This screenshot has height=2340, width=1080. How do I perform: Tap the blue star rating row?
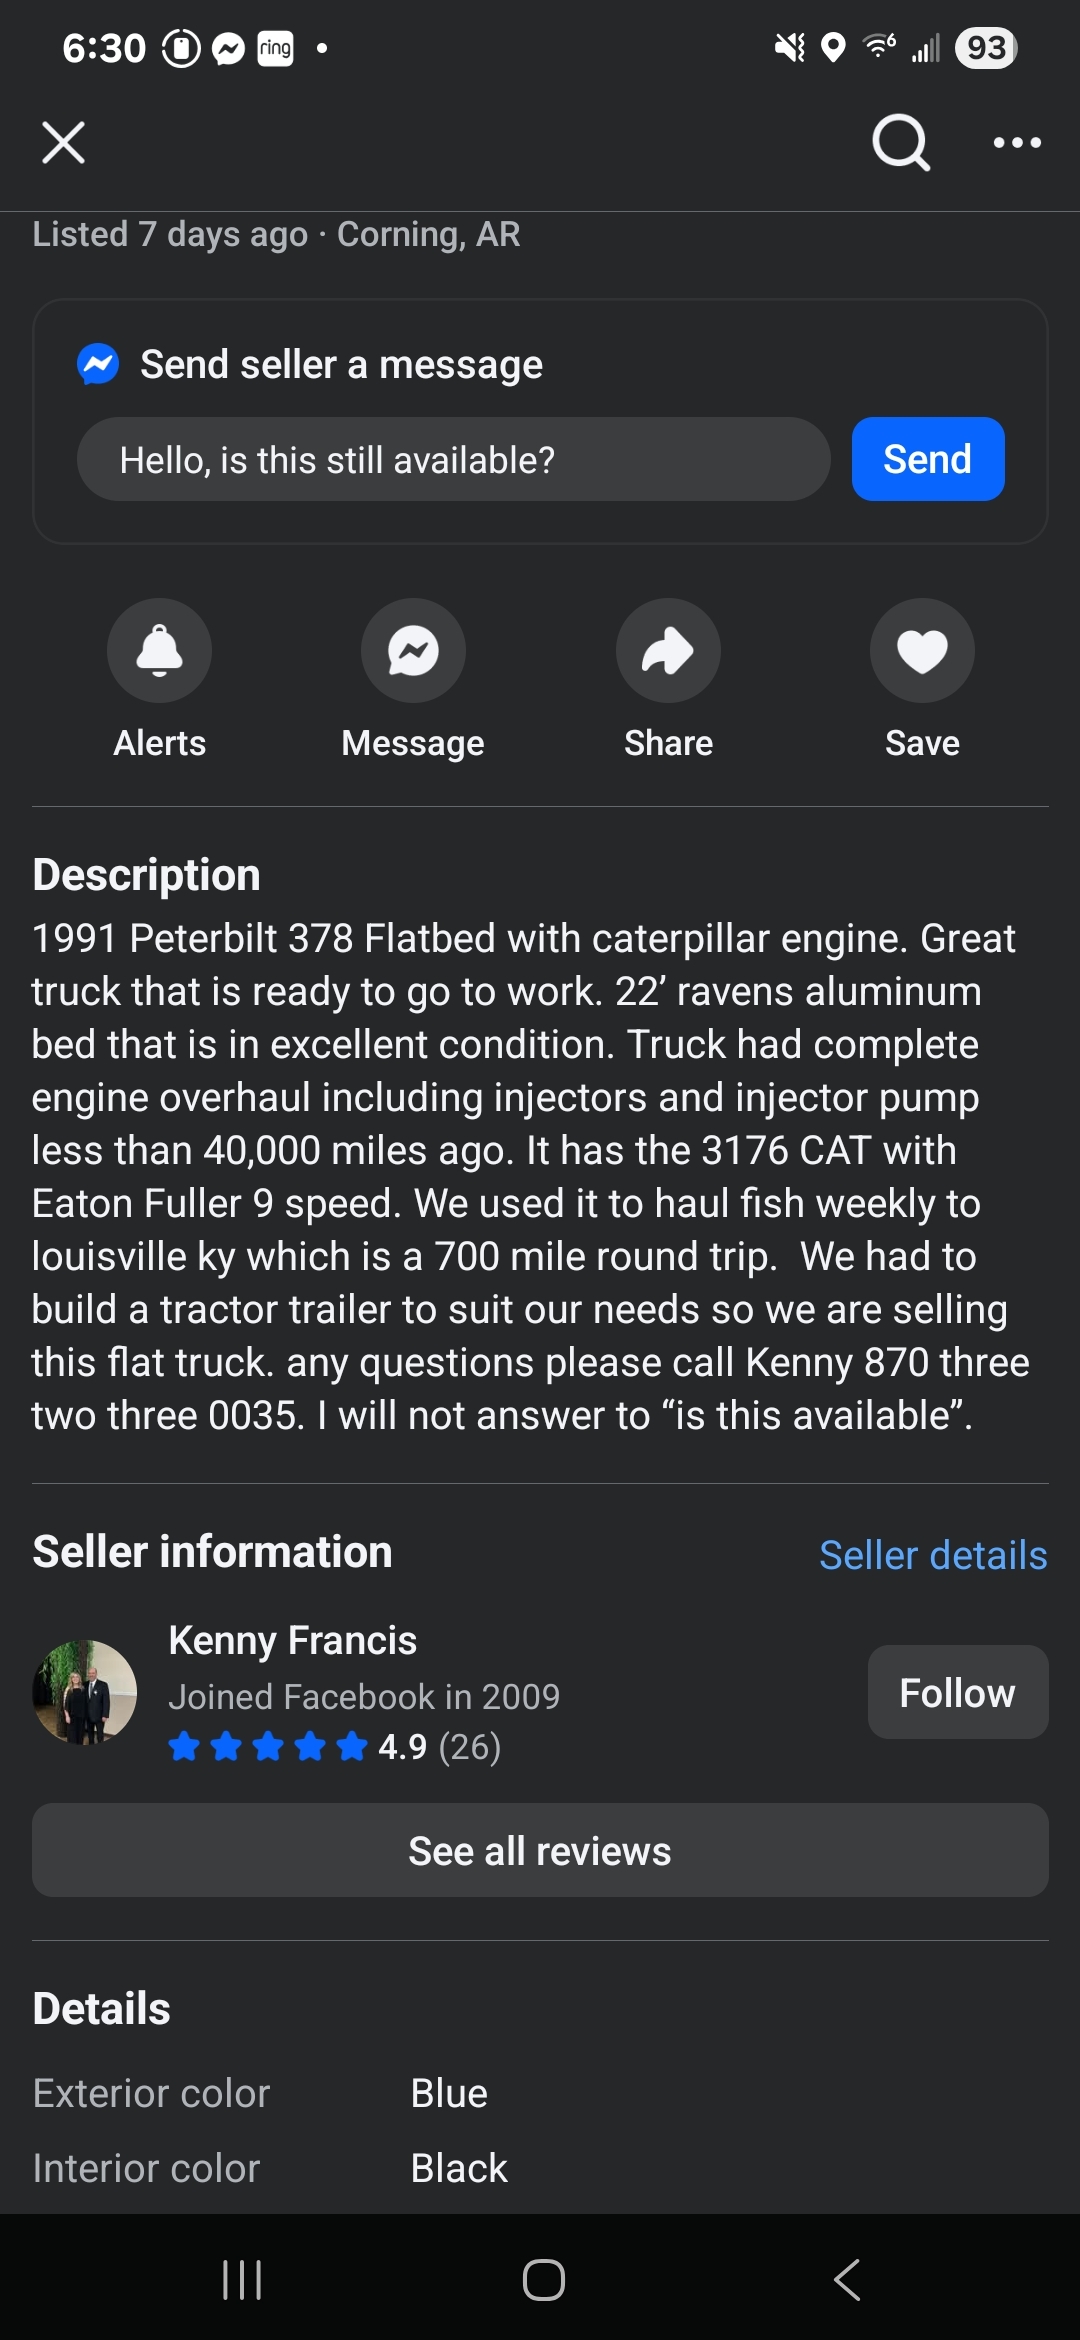tap(268, 1747)
